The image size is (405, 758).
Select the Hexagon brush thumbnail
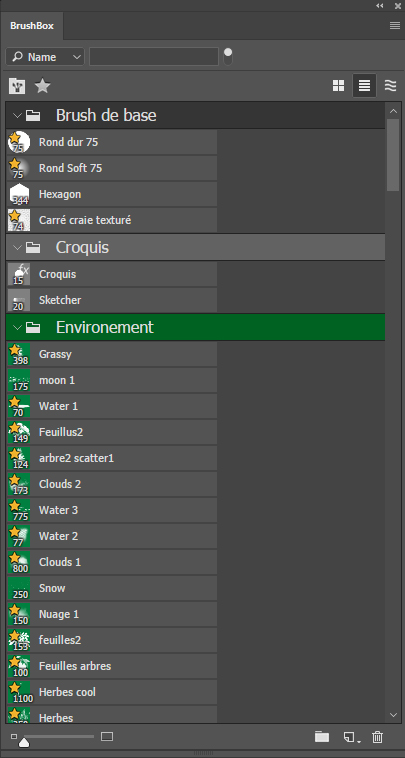coord(19,194)
